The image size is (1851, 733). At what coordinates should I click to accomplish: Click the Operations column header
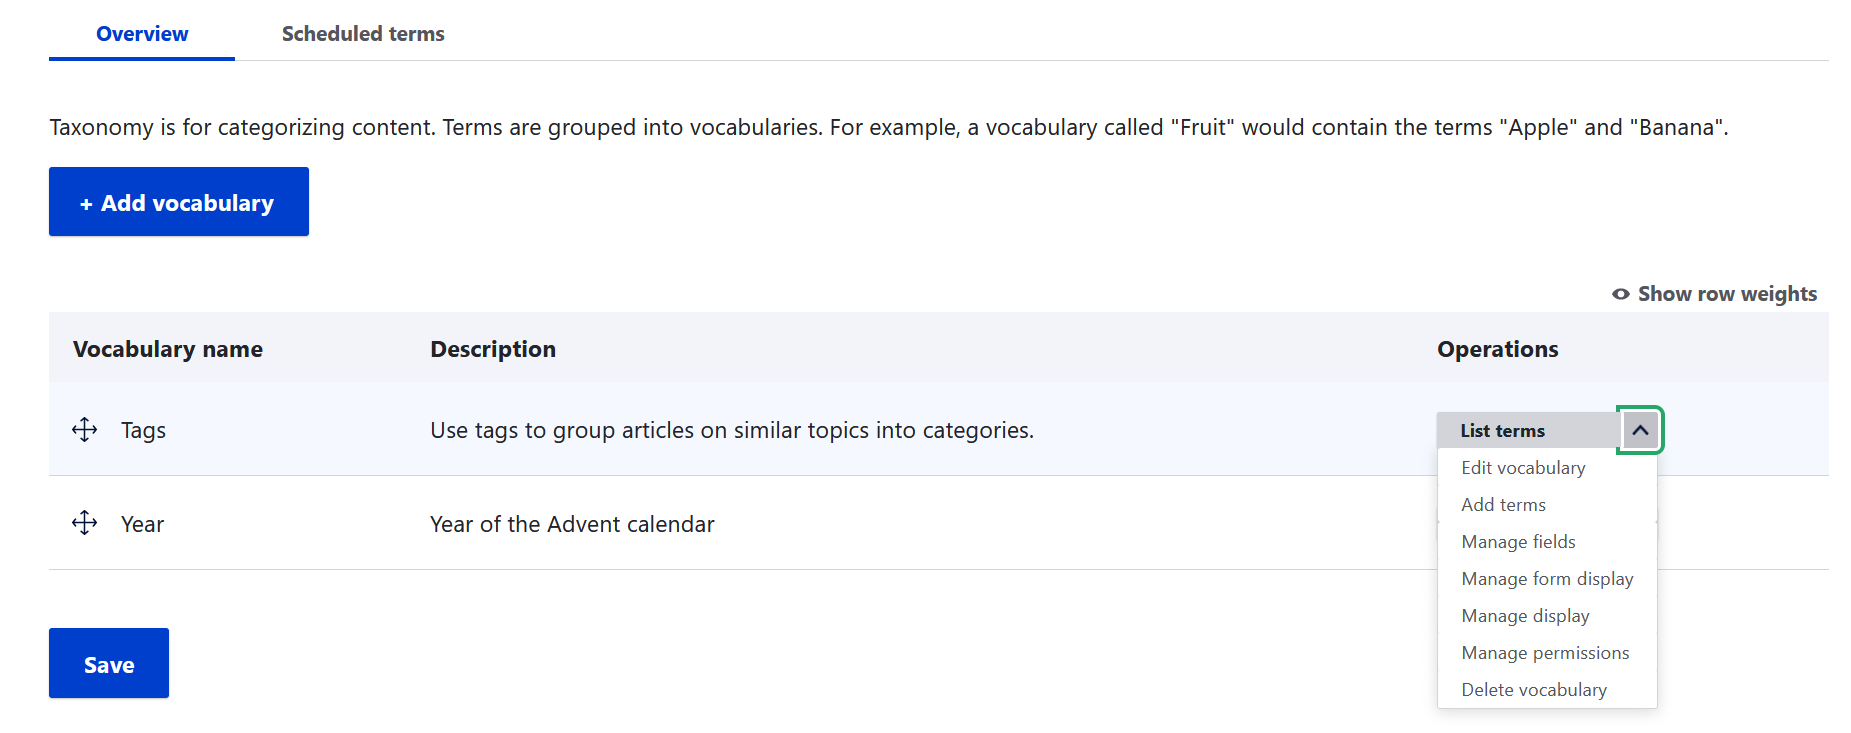click(x=1497, y=349)
